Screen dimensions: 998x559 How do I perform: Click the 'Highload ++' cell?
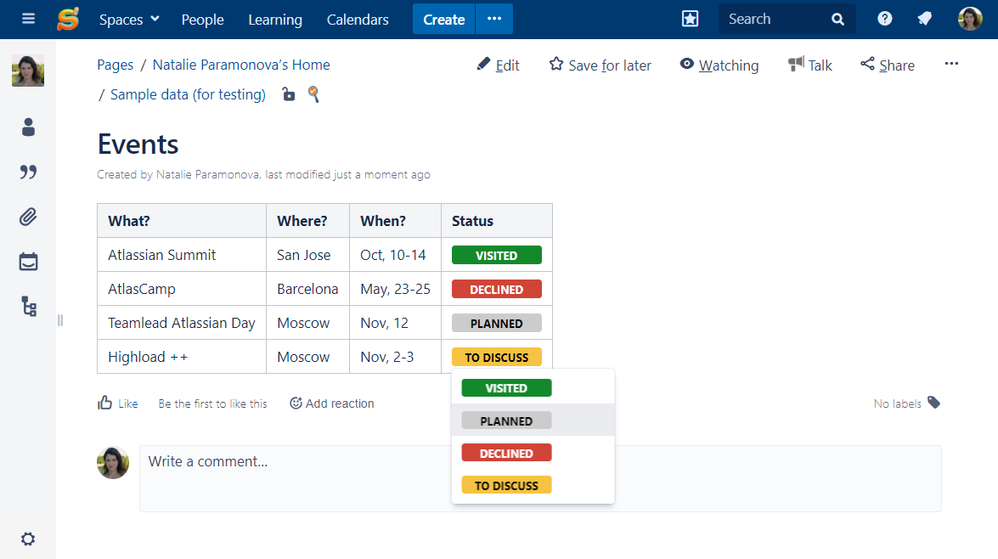[x=181, y=357]
